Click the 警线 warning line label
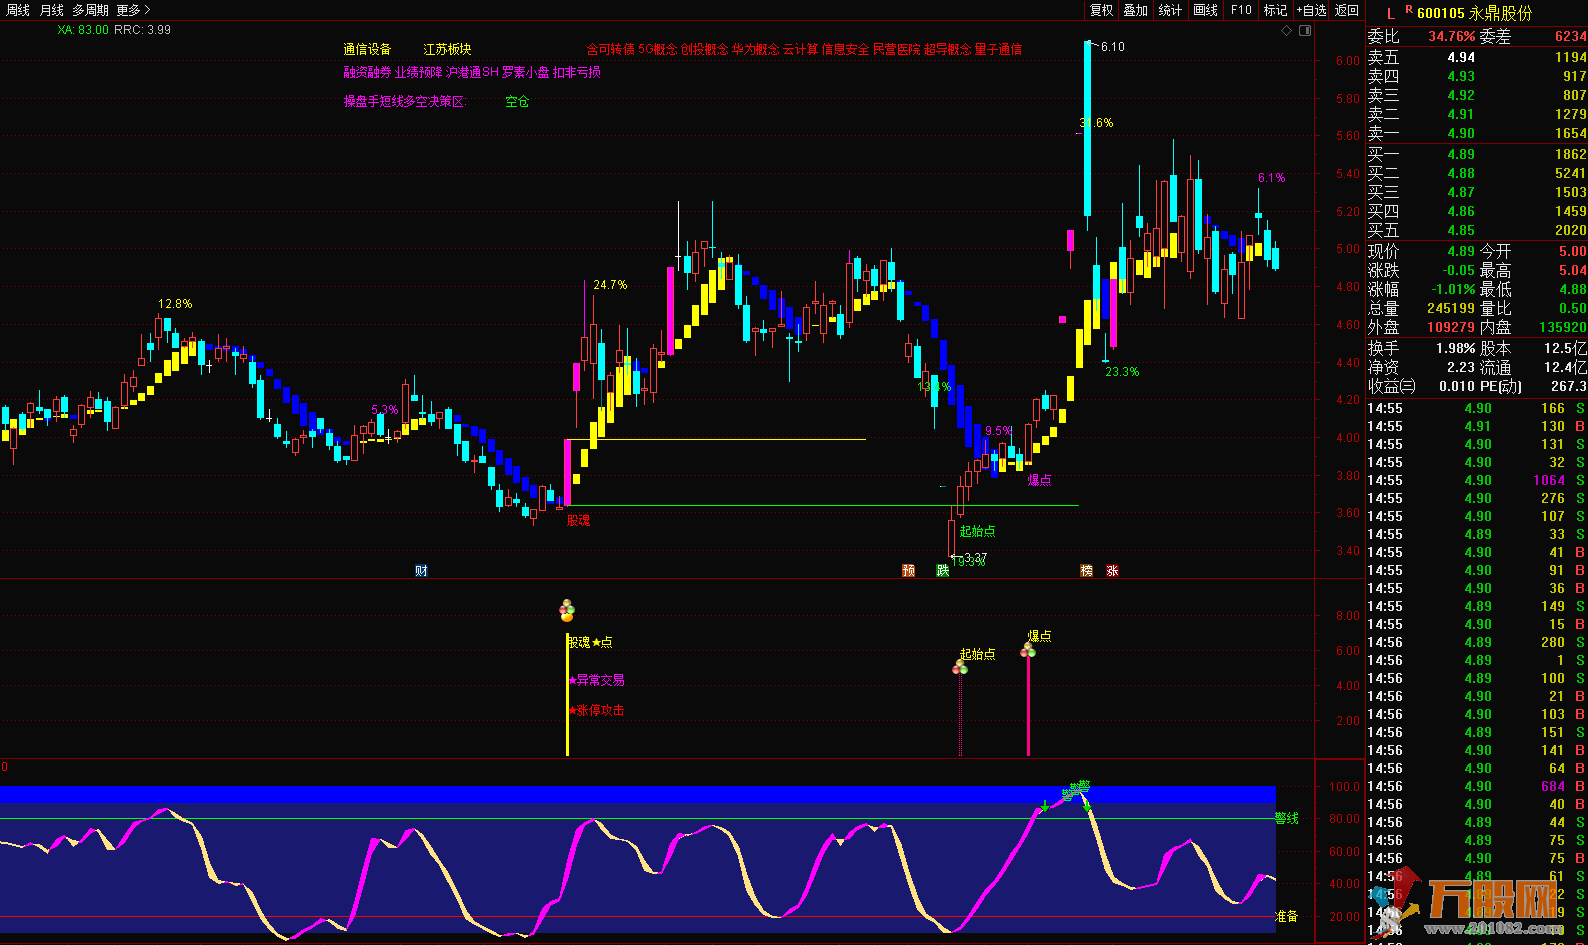Viewport: 1588px width, 945px height. click(x=1287, y=818)
